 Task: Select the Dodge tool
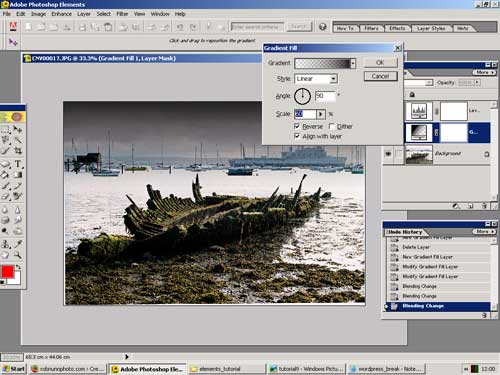coord(5,231)
